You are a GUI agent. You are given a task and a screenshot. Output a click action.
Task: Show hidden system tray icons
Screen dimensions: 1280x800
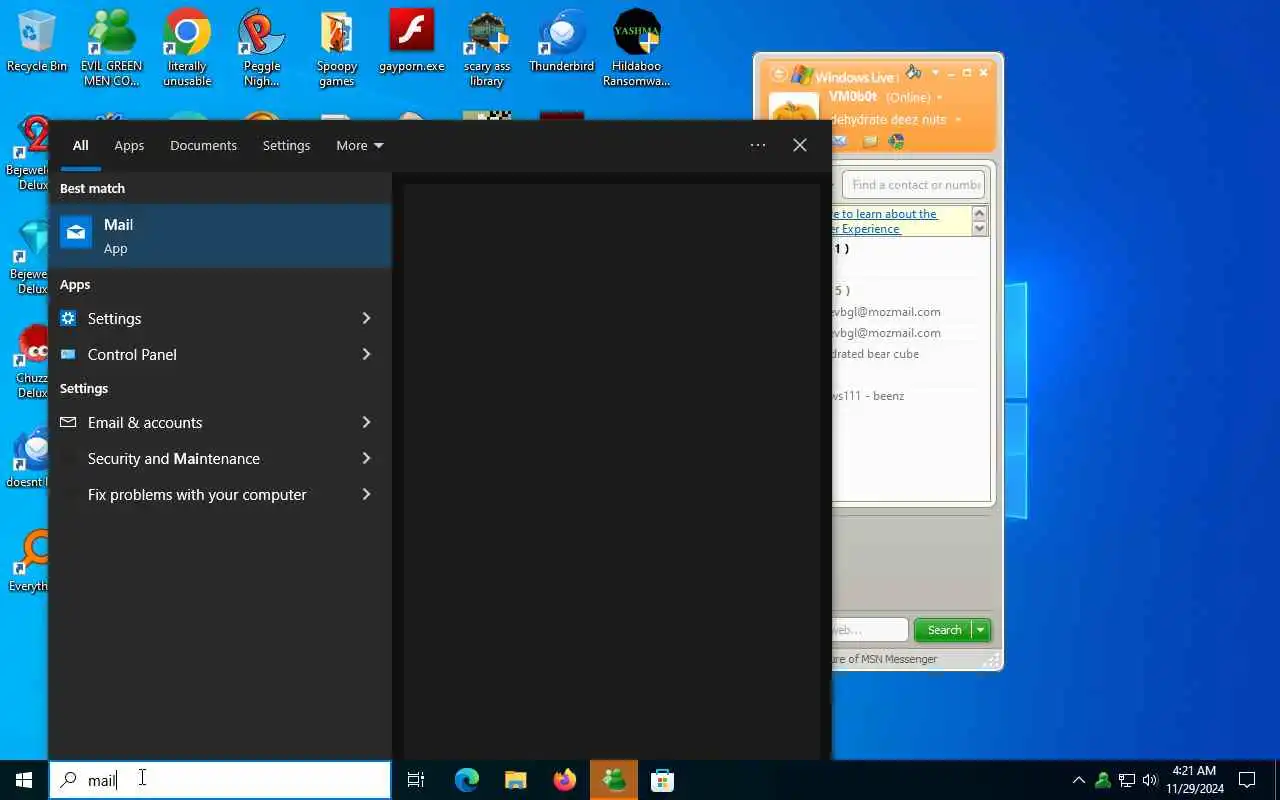[x=1078, y=780]
